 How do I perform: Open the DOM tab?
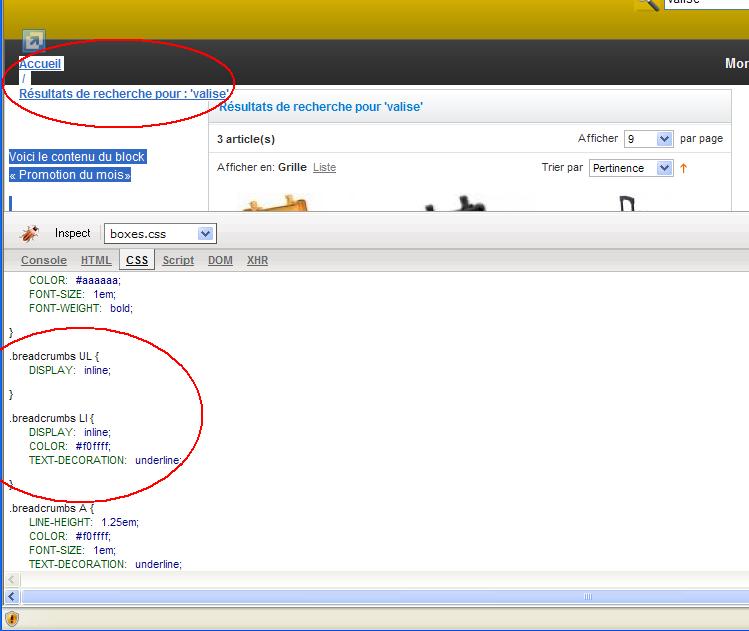click(220, 260)
